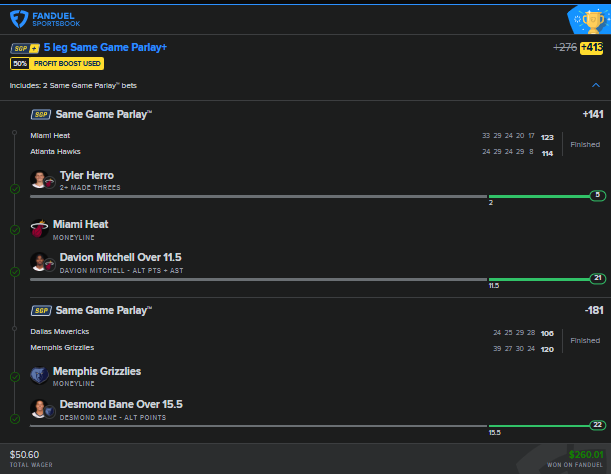Click the Miami Heat team logo
This screenshot has height=474, width=611.
click(x=39, y=228)
